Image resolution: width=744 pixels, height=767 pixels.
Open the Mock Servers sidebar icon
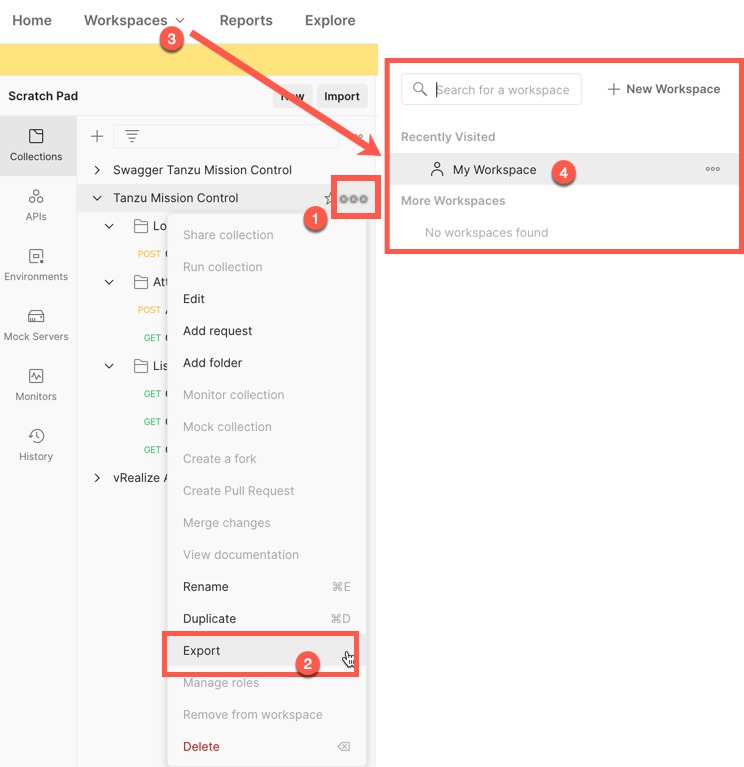click(36, 325)
